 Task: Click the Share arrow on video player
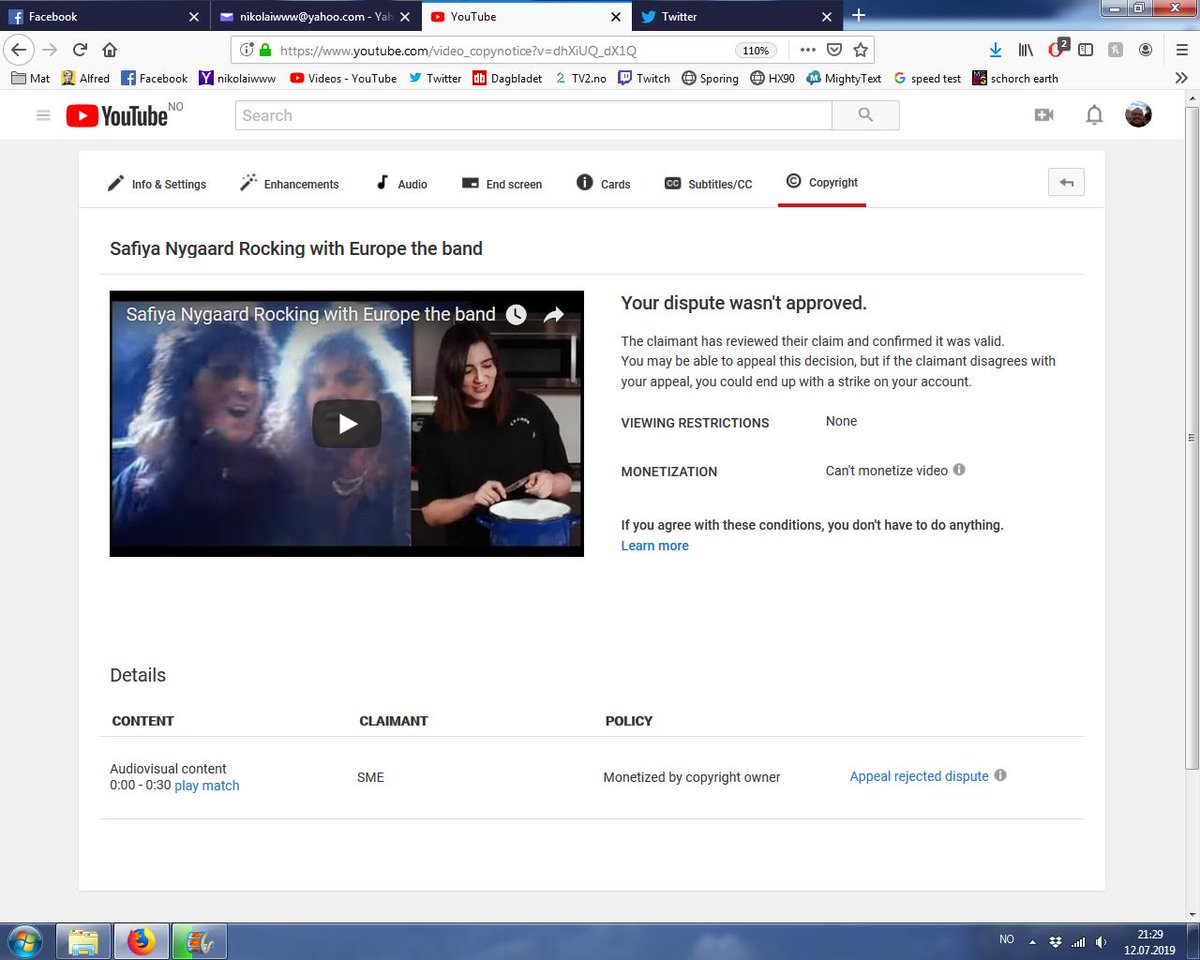pyautogui.click(x=554, y=315)
